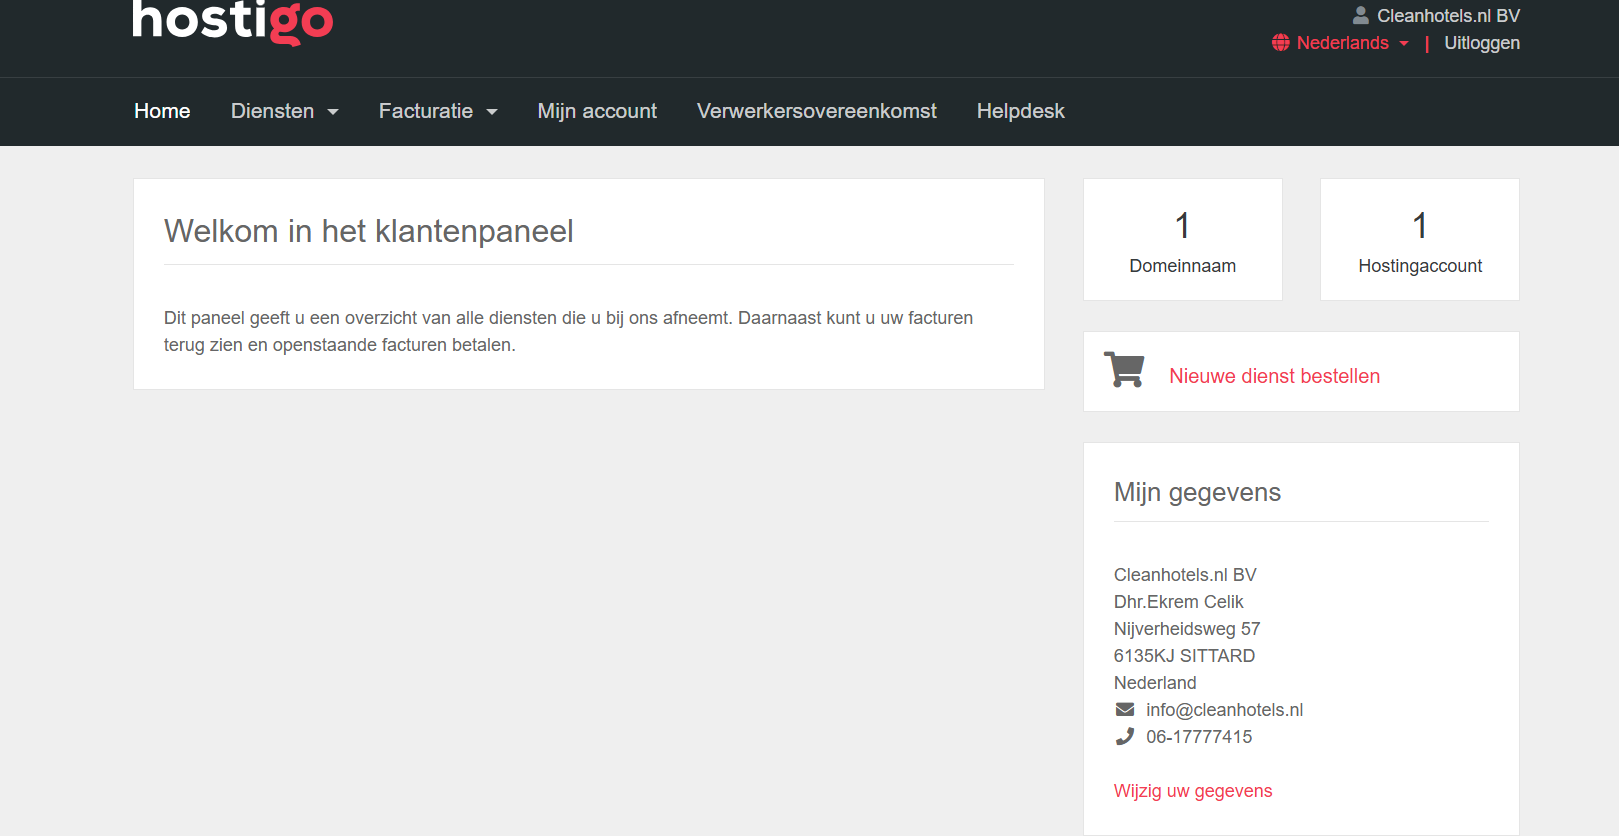Go to the Home menu item
Screen dimensions: 1619x836
pyautogui.click(x=162, y=111)
